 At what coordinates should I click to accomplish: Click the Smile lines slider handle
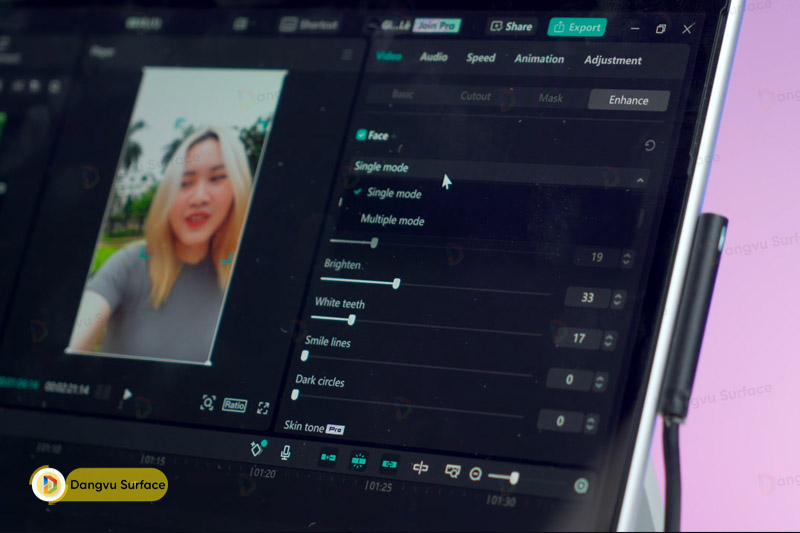pyautogui.click(x=305, y=356)
